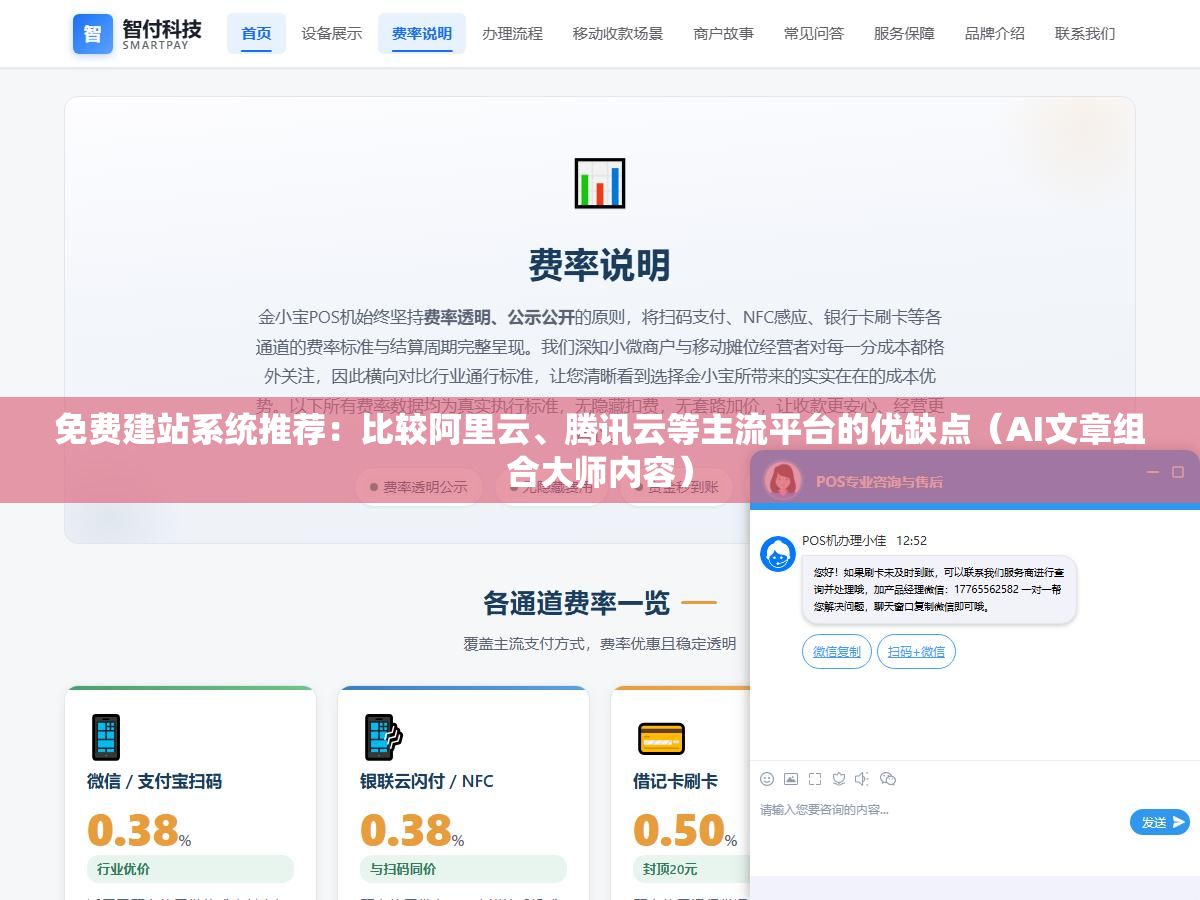Click the 与扫码同价 tag on NFC card

463,869
